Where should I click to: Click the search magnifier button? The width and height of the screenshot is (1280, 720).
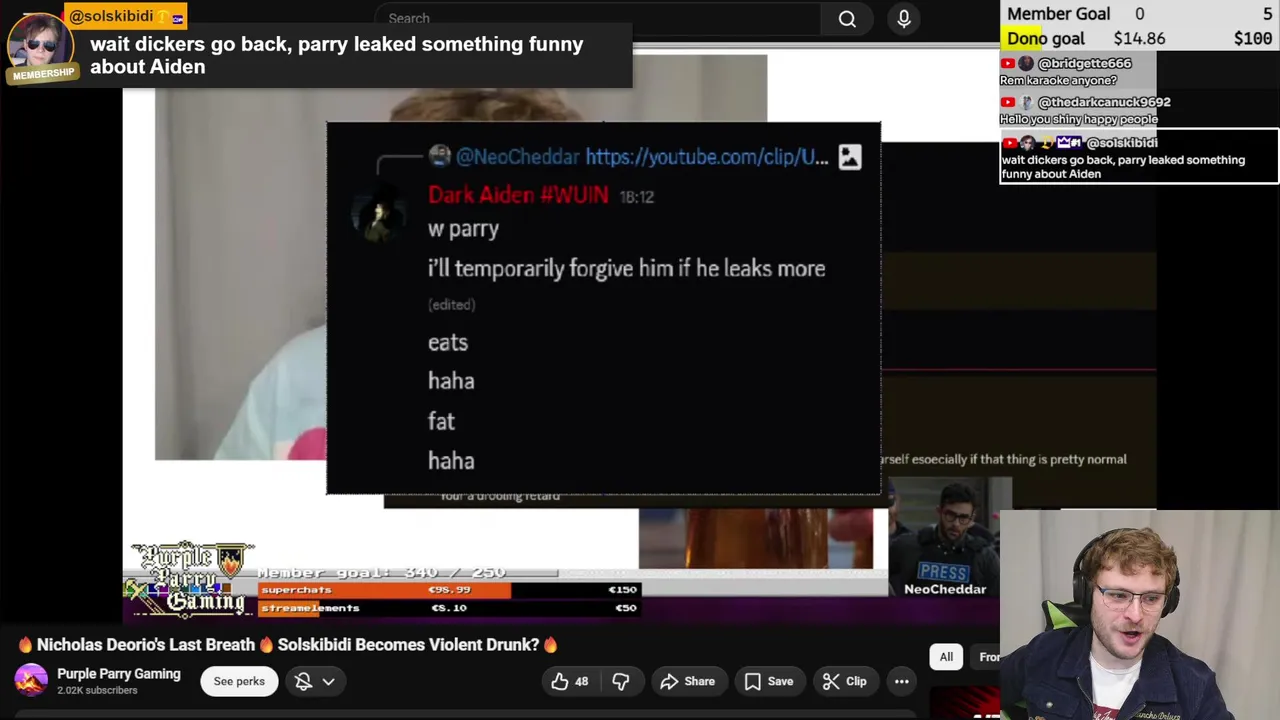(847, 18)
